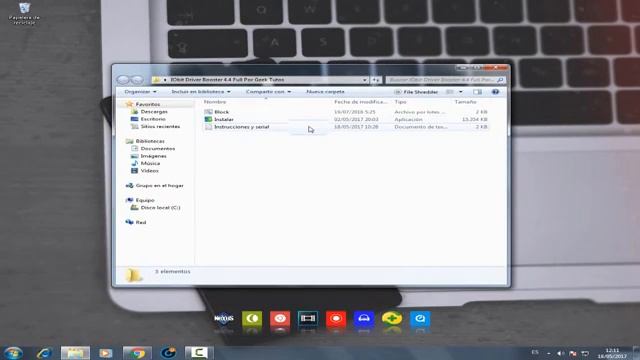Open Compartir con dropdown
The height and width of the screenshot is (360, 640).
tap(268, 92)
